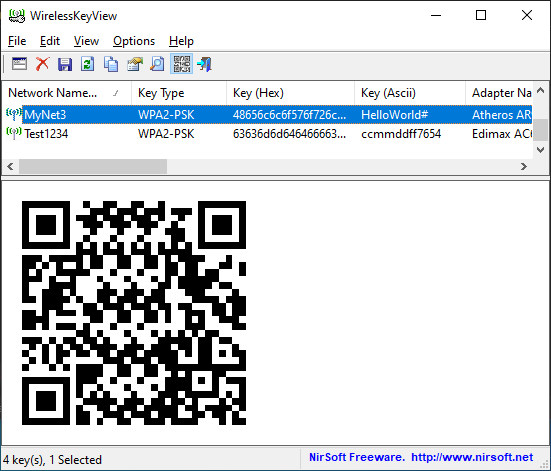Open the nirsoft.net link in status bar
Viewport: 551px width, 471px height.
472,457
